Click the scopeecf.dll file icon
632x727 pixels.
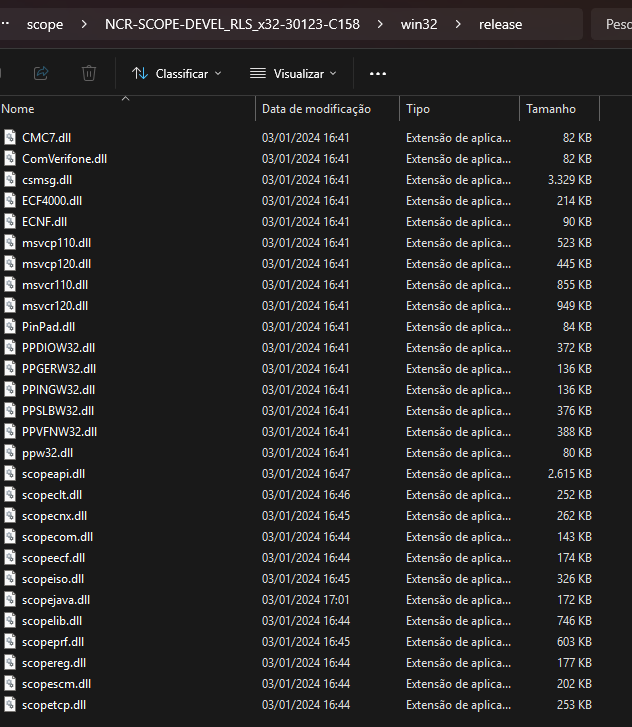pyautogui.click(x=10, y=558)
